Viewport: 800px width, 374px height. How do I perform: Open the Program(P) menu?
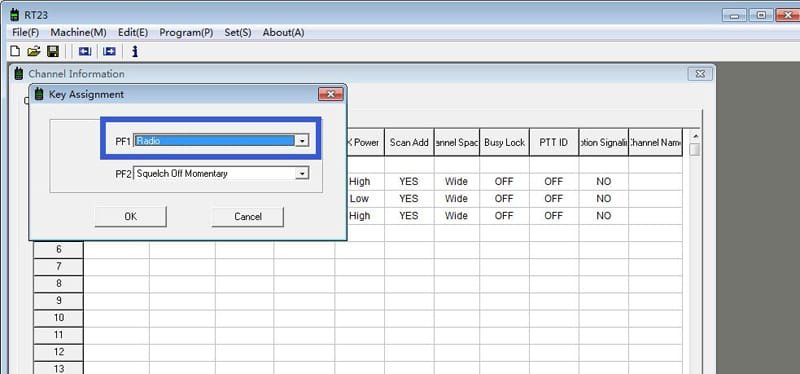coord(186,33)
